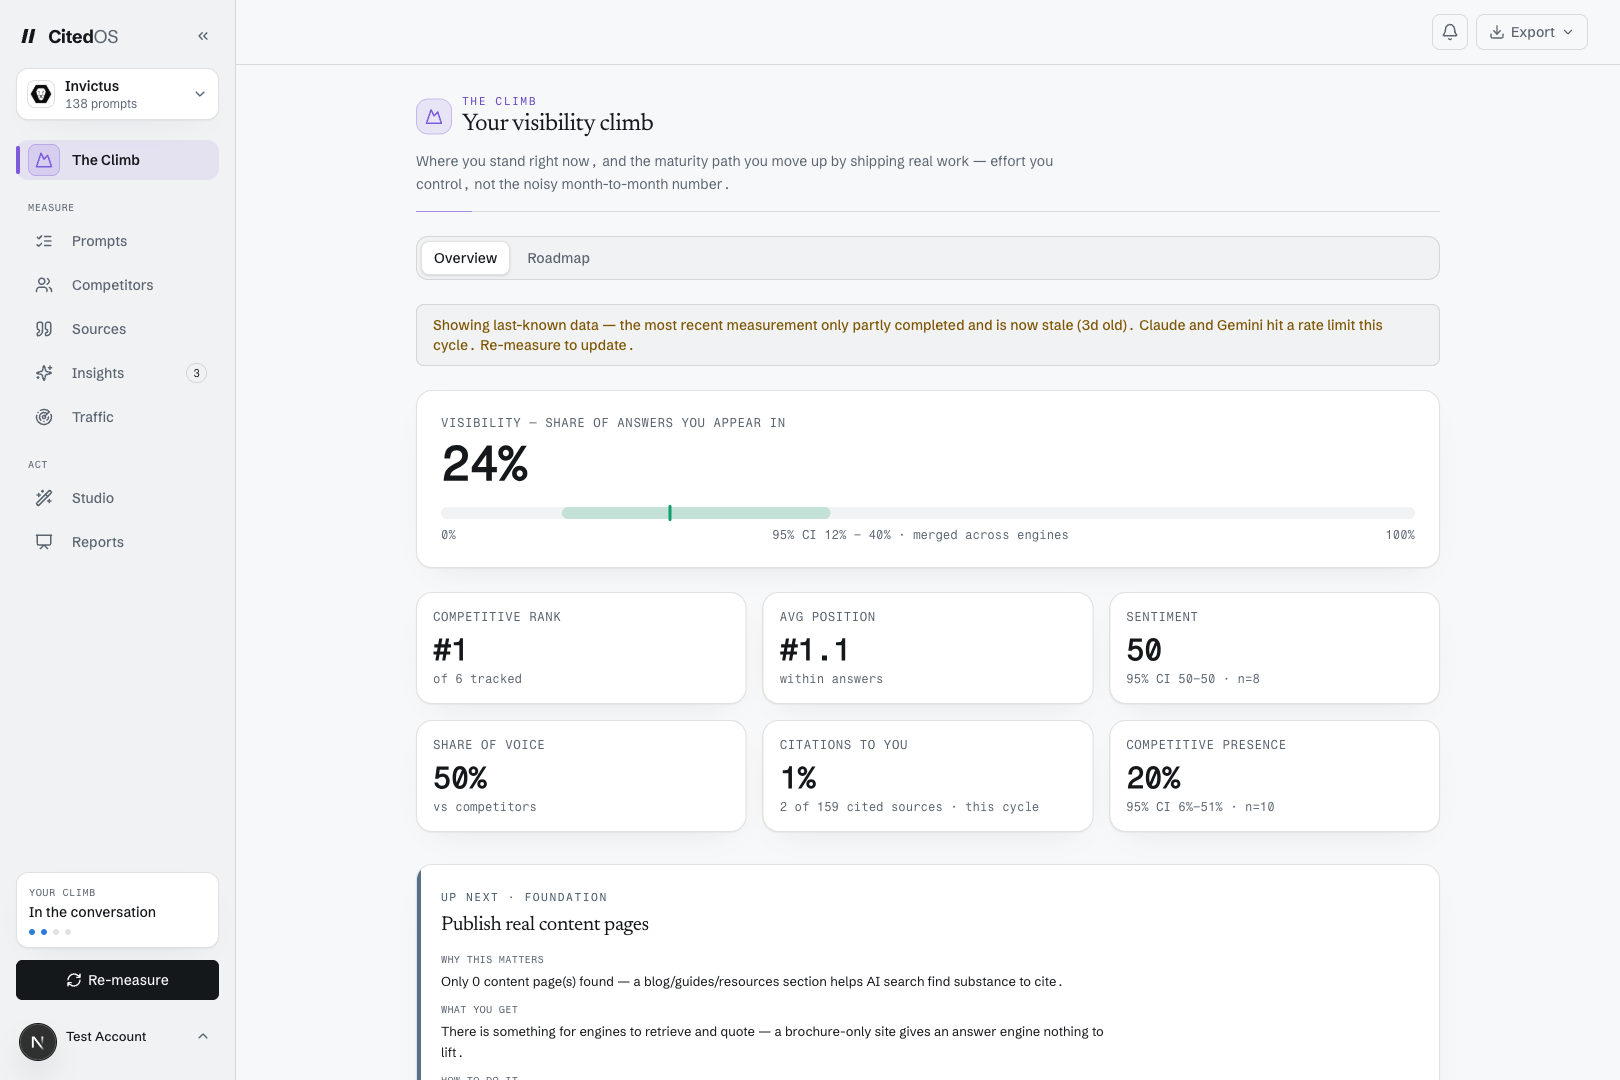The width and height of the screenshot is (1620, 1080).
Task: Click the Sources quote-mark icon
Action: click(x=44, y=329)
